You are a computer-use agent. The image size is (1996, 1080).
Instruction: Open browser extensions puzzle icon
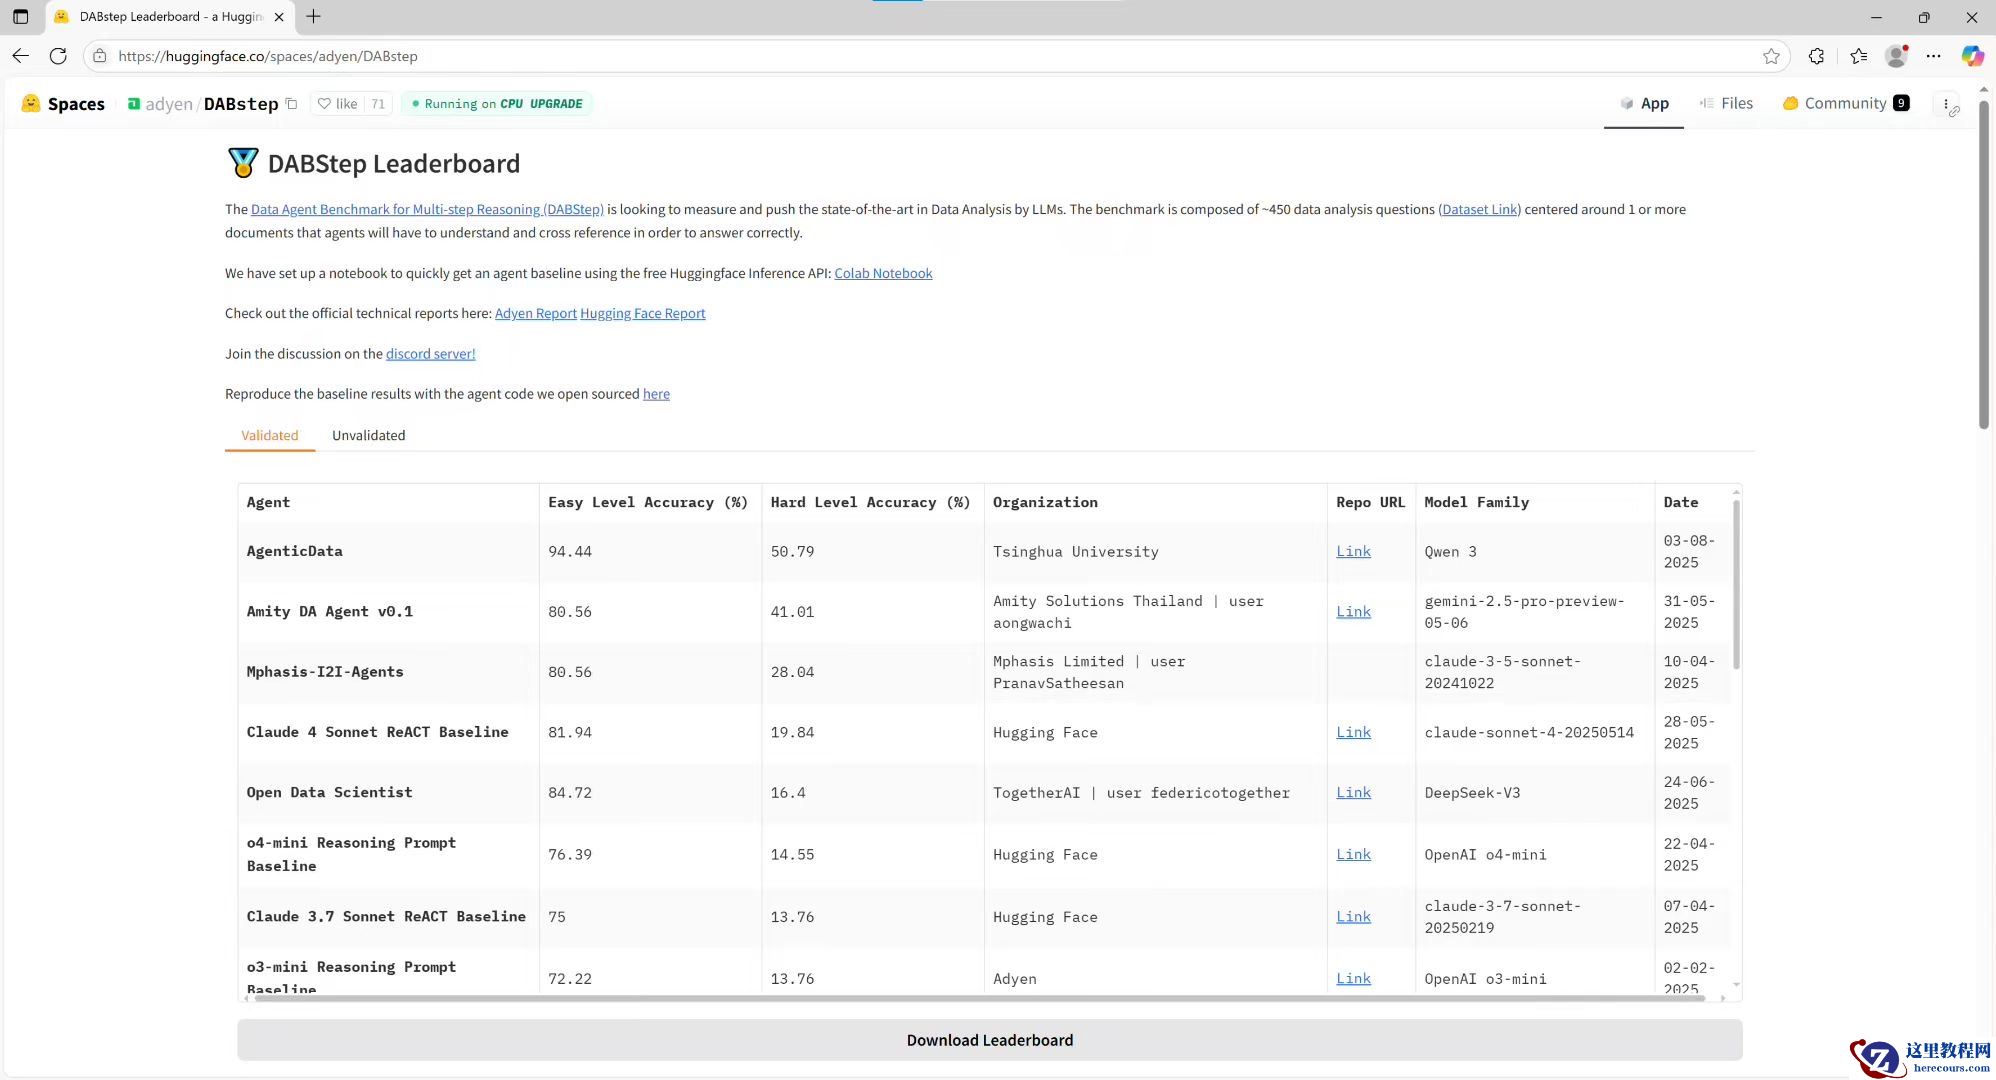click(x=1816, y=56)
